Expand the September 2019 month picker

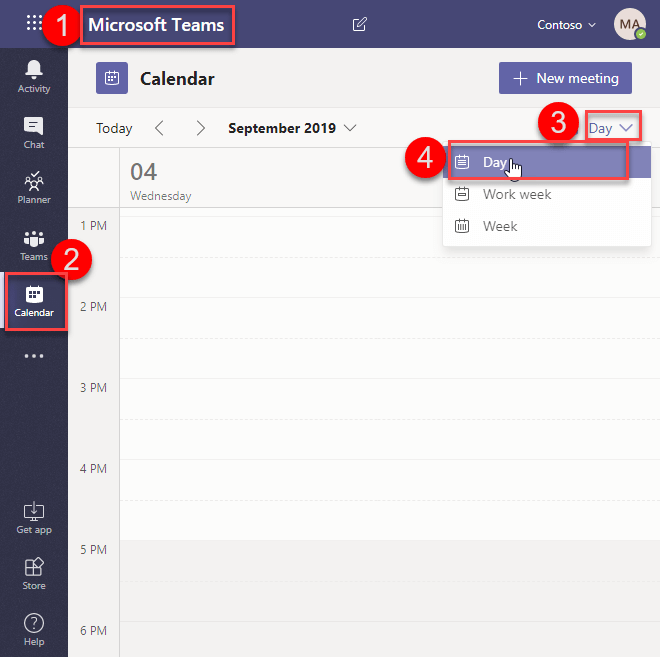[291, 128]
